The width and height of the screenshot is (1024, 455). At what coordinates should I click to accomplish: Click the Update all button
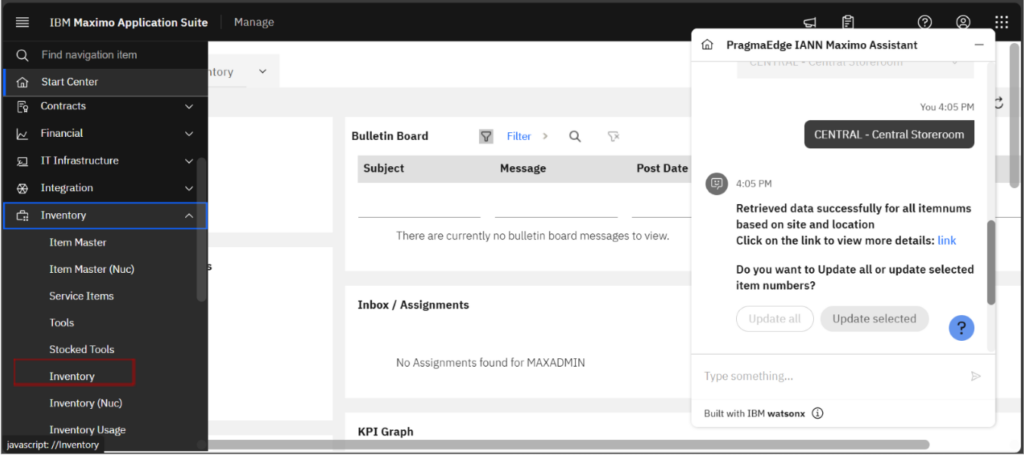(775, 319)
